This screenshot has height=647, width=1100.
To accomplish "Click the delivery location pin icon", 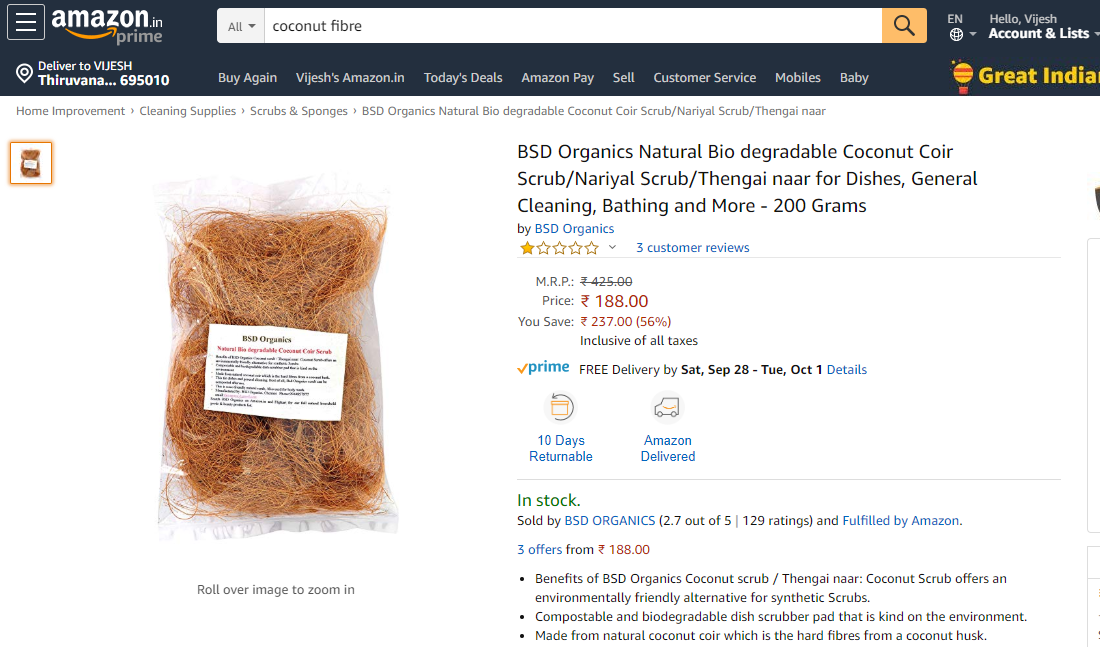I will (x=25, y=73).
